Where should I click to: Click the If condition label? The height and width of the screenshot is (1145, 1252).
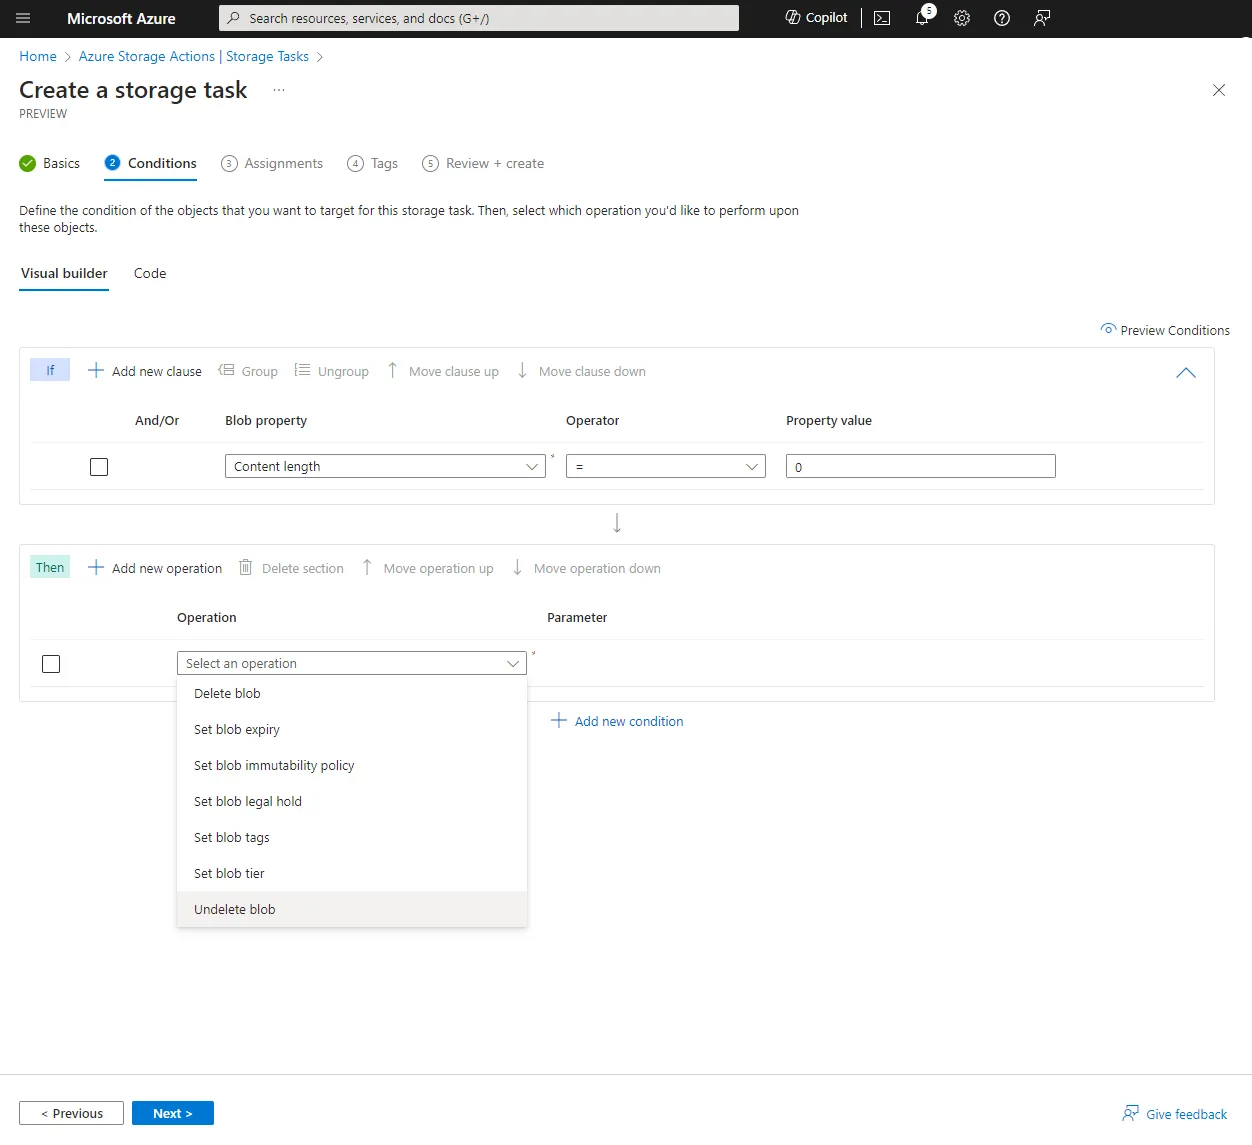(50, 370)
